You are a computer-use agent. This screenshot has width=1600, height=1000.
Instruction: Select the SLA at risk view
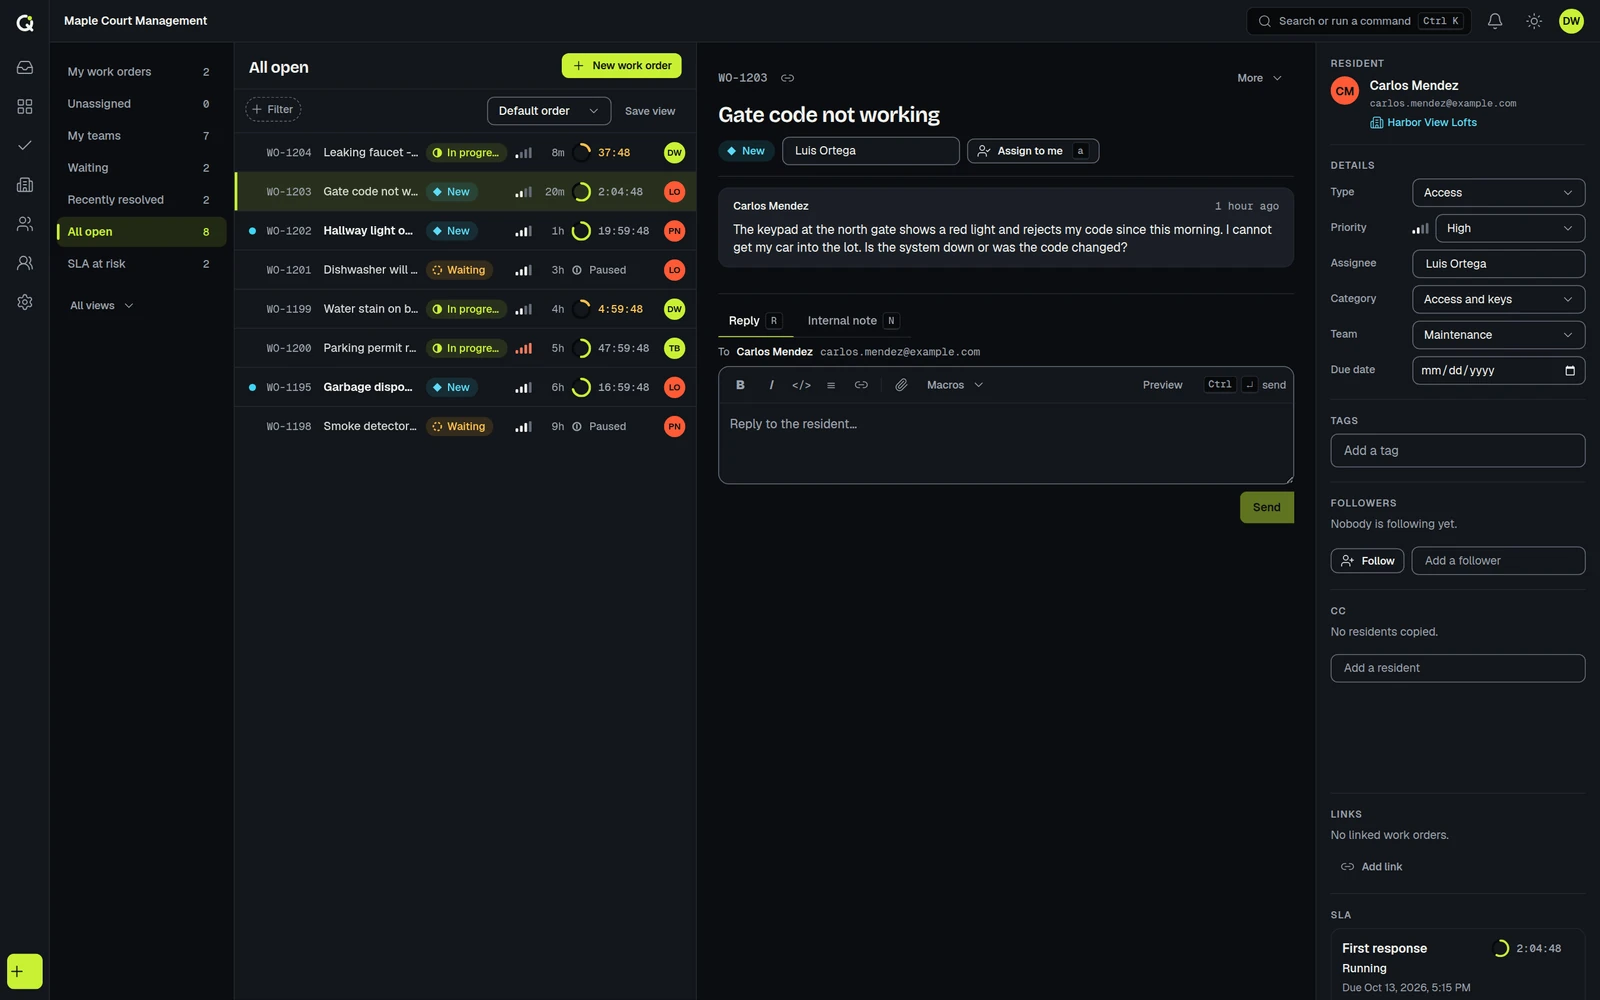[x=141, y=264]
